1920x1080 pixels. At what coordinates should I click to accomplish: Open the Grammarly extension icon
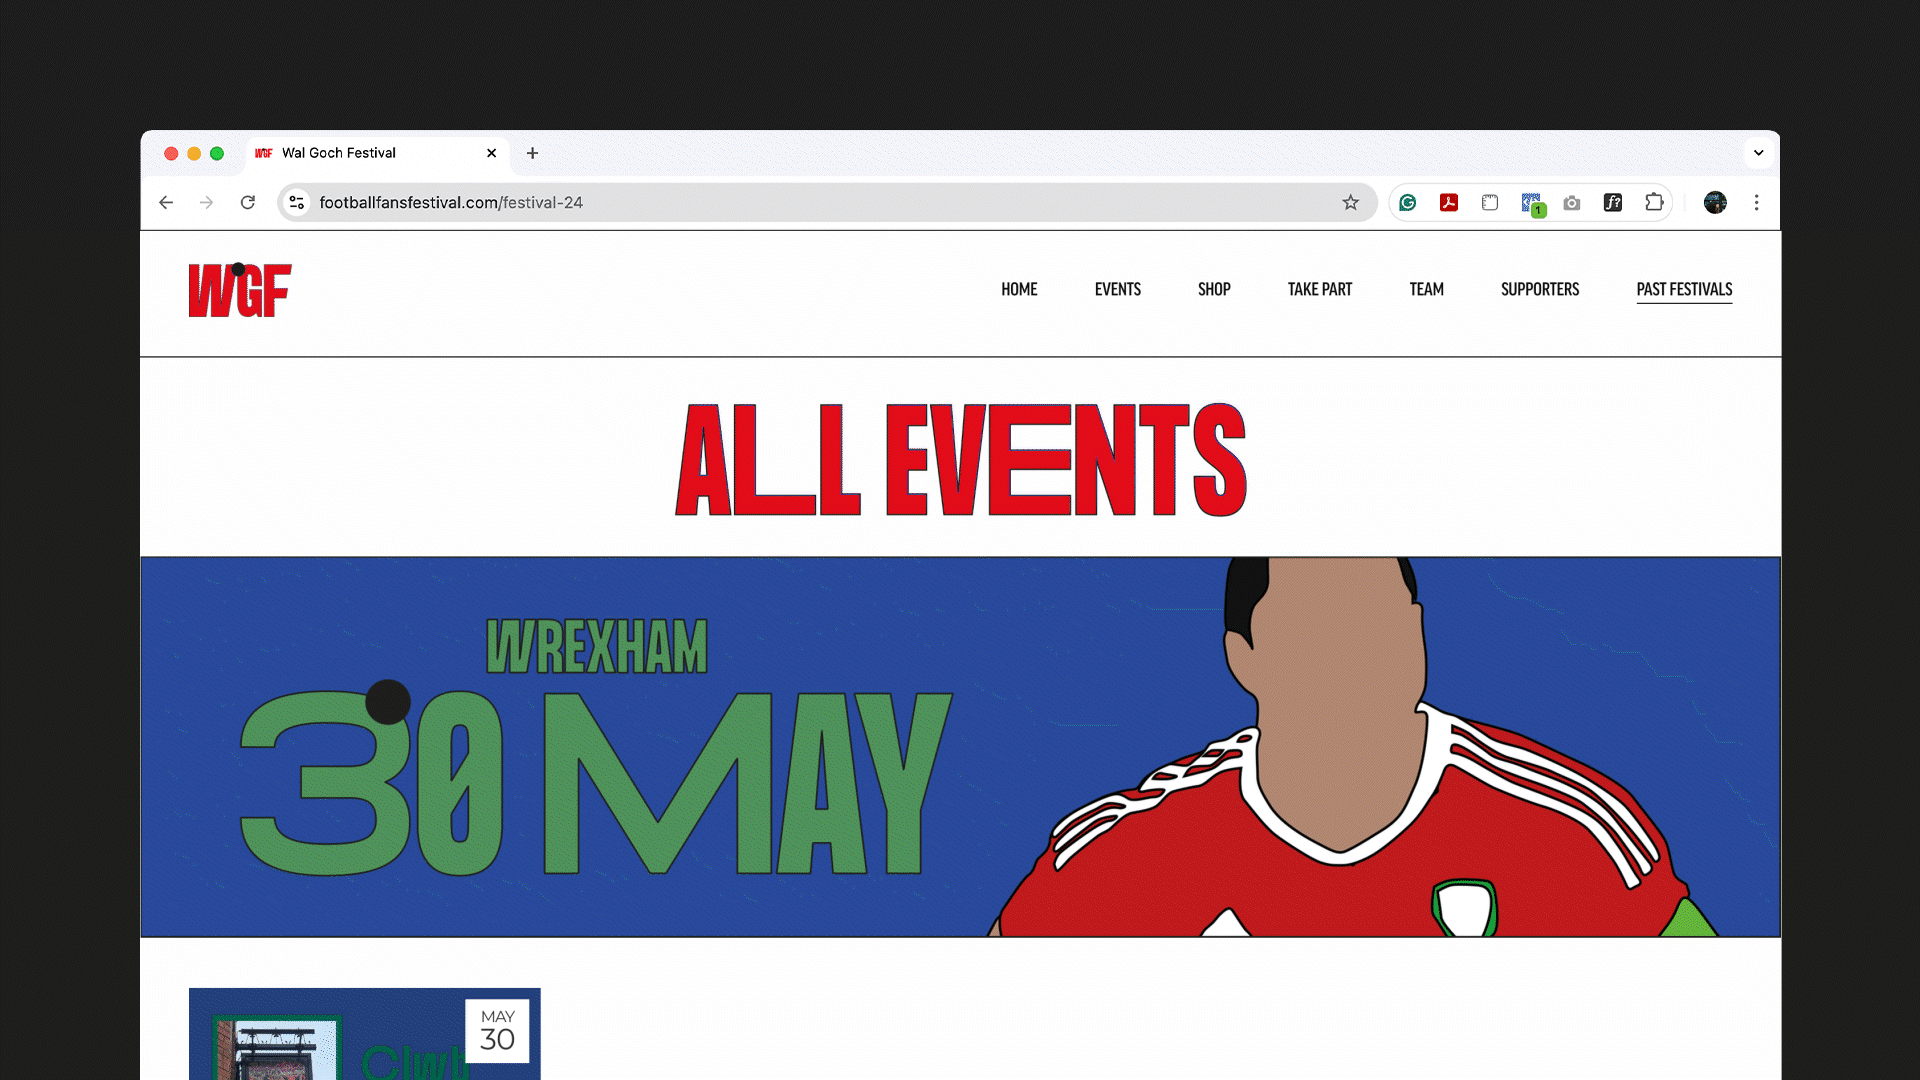click(x=1408, y=203)
